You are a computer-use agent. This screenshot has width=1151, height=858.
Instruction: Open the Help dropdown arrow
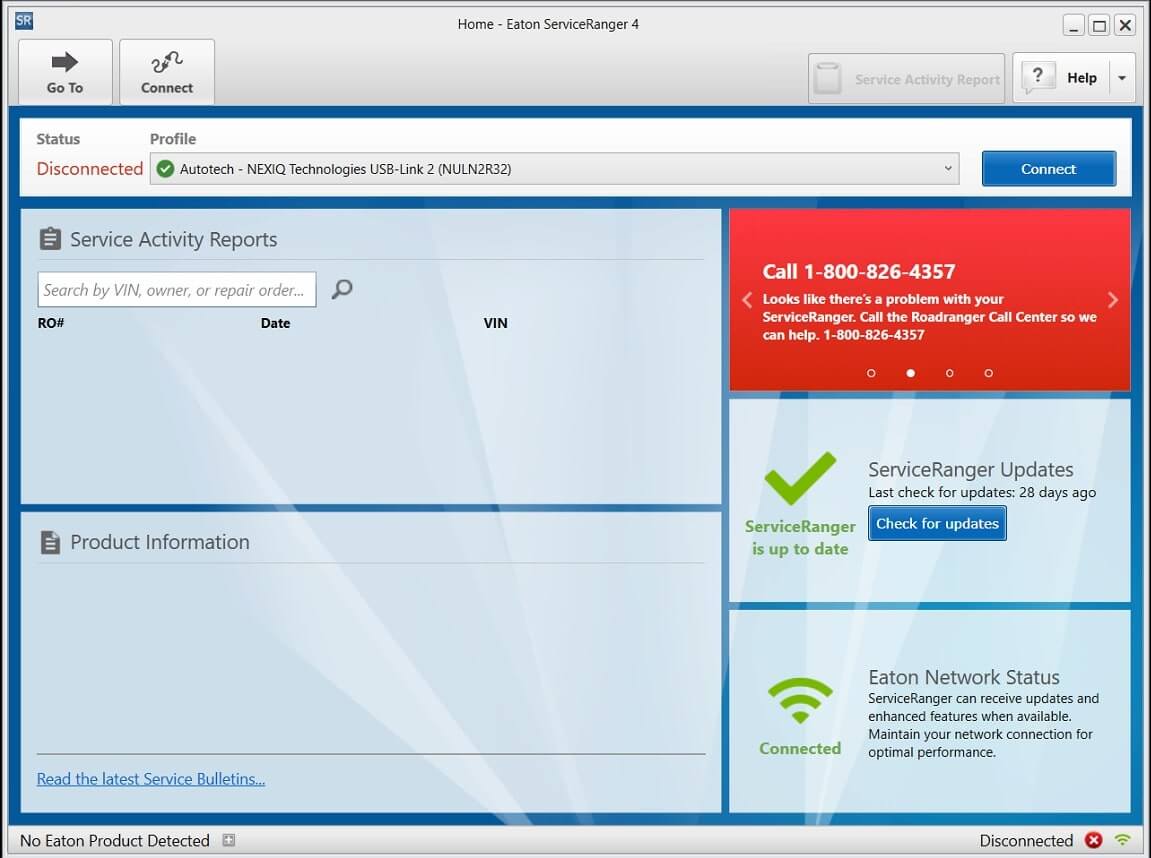(x=1121, y=78)
